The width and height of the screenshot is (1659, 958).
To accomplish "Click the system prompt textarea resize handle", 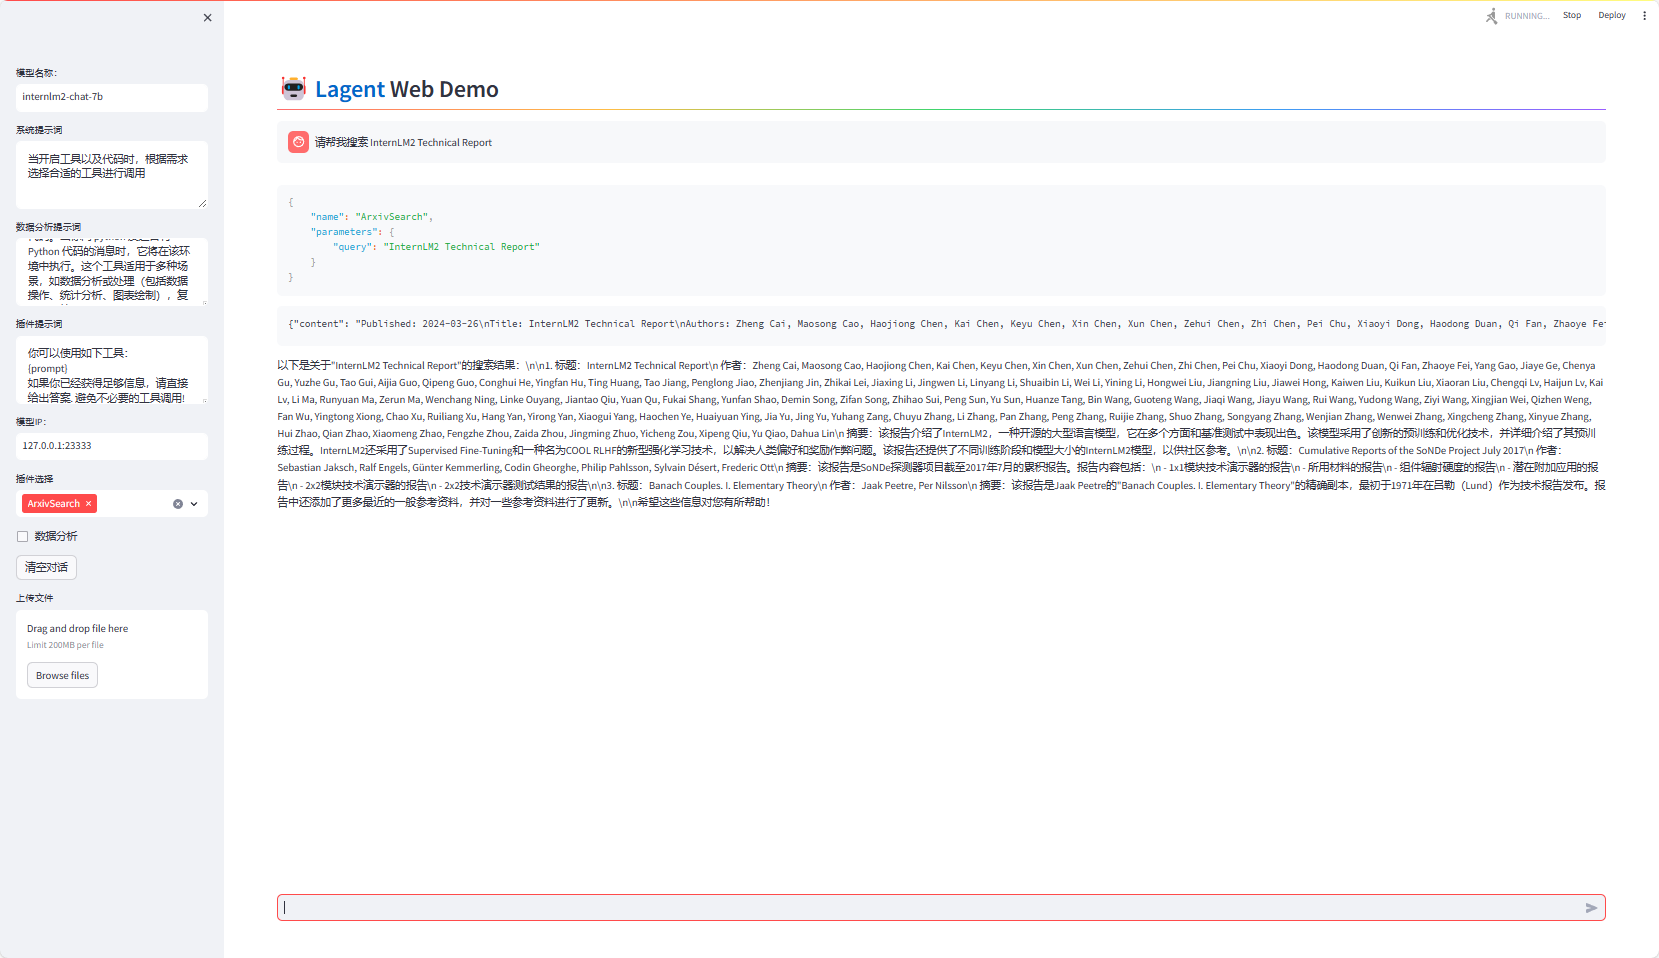I will [x=202, y=203].
